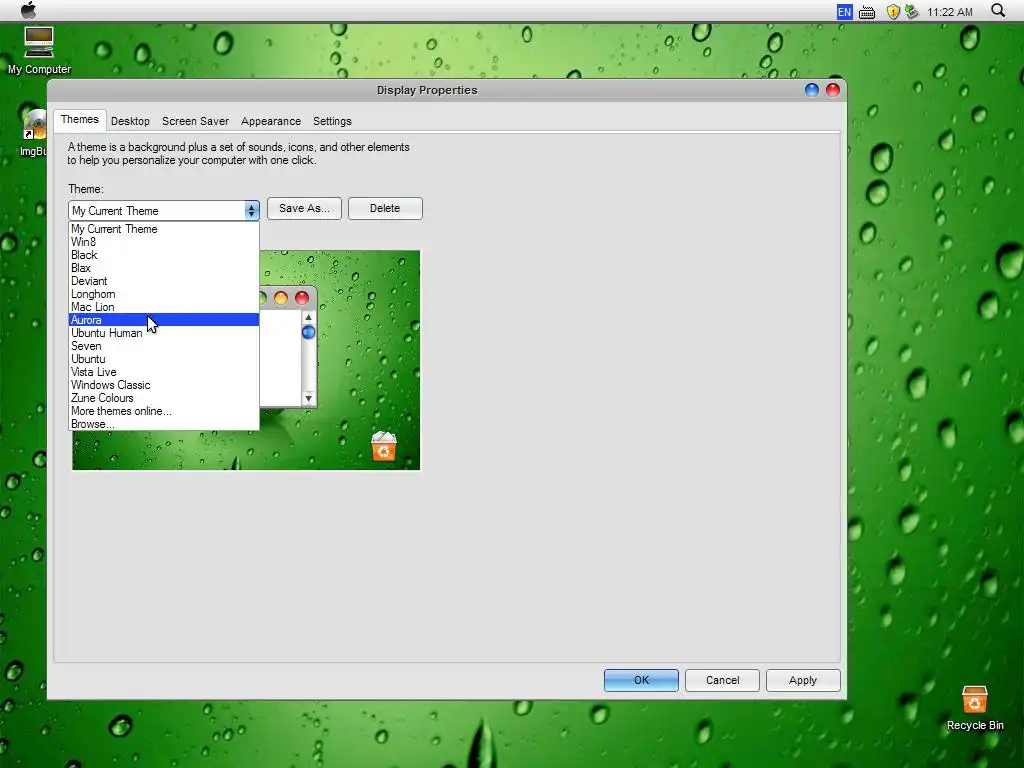1024x768 pixels.
Task: Select the Ubuntu Human theme
Action: coord(164,333)
